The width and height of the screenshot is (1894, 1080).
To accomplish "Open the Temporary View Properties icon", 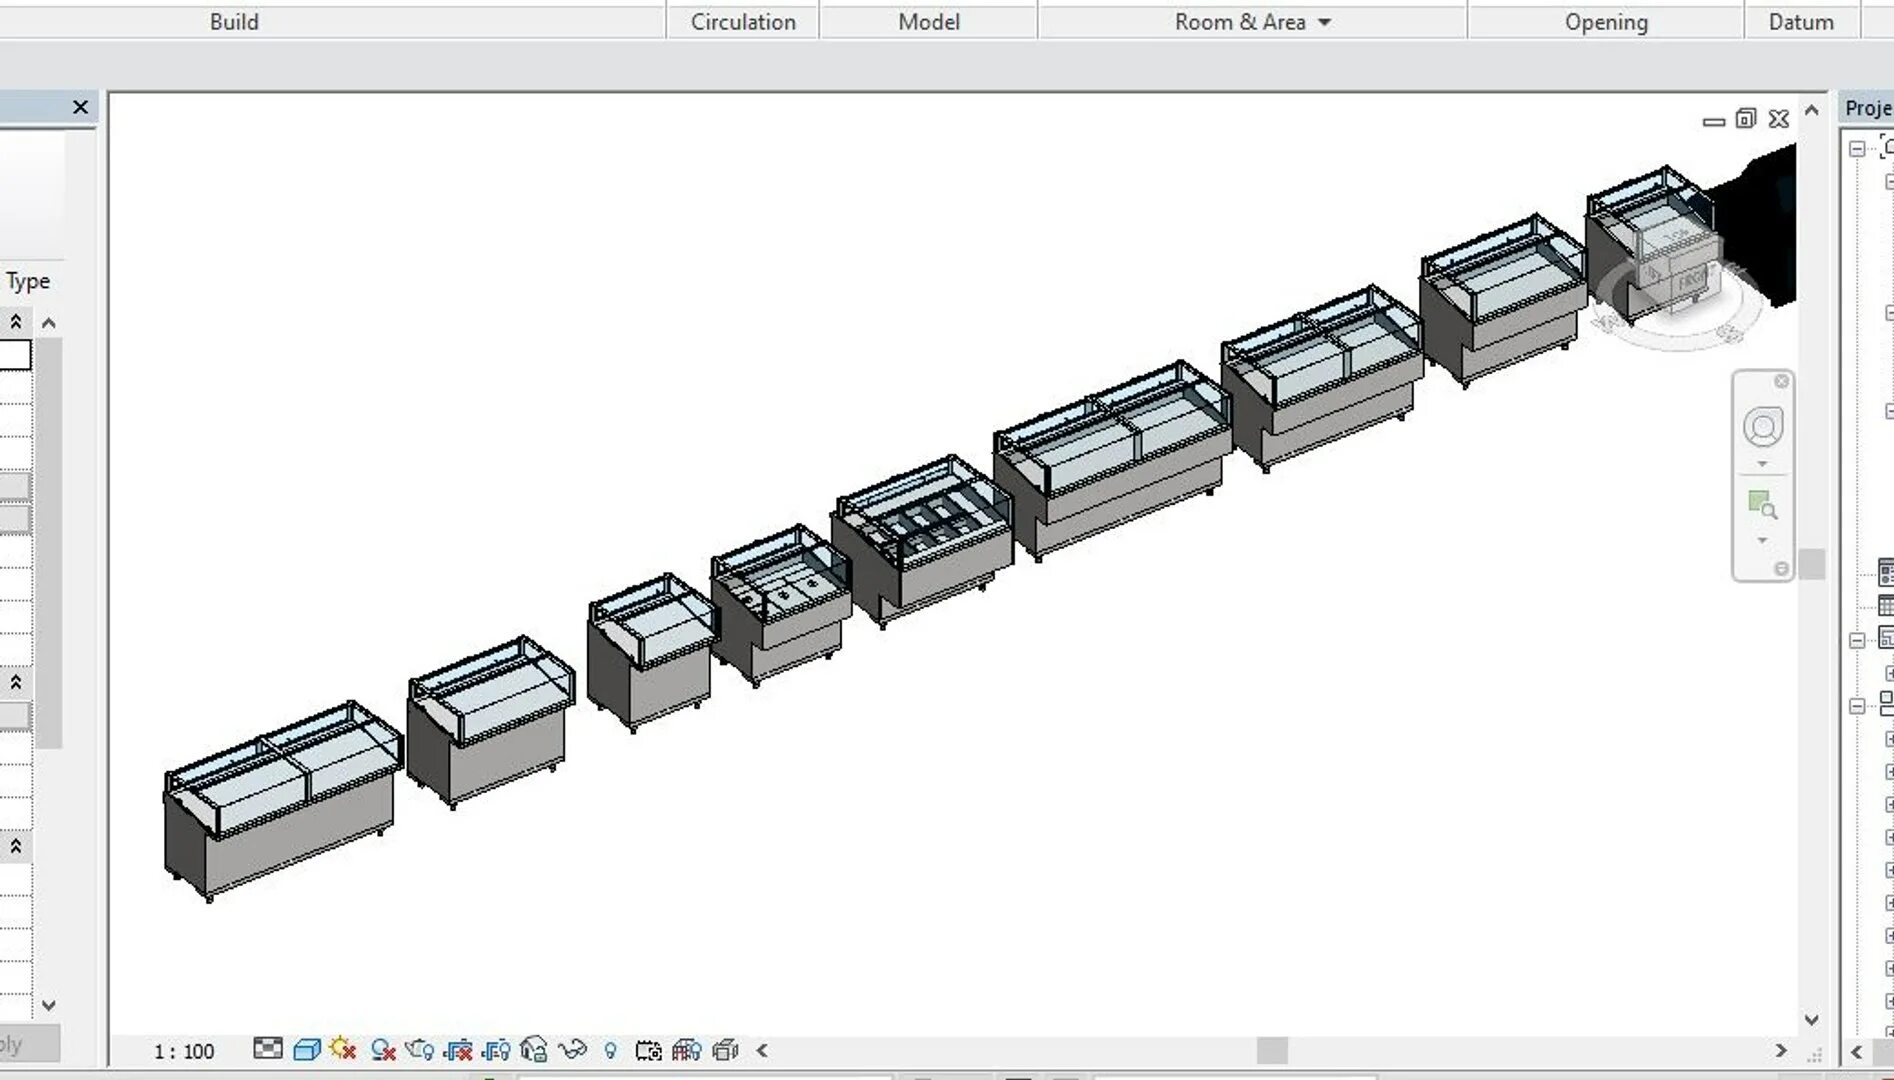I will 649,1050.
